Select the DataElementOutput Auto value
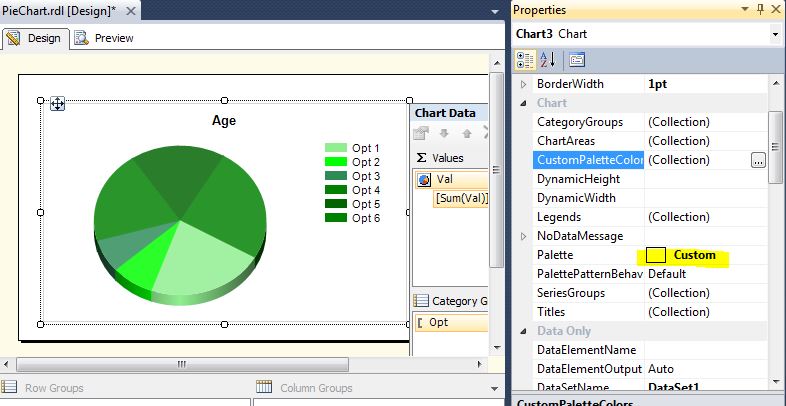This screenshot has width=786, height=406. [x=661, y=369]
